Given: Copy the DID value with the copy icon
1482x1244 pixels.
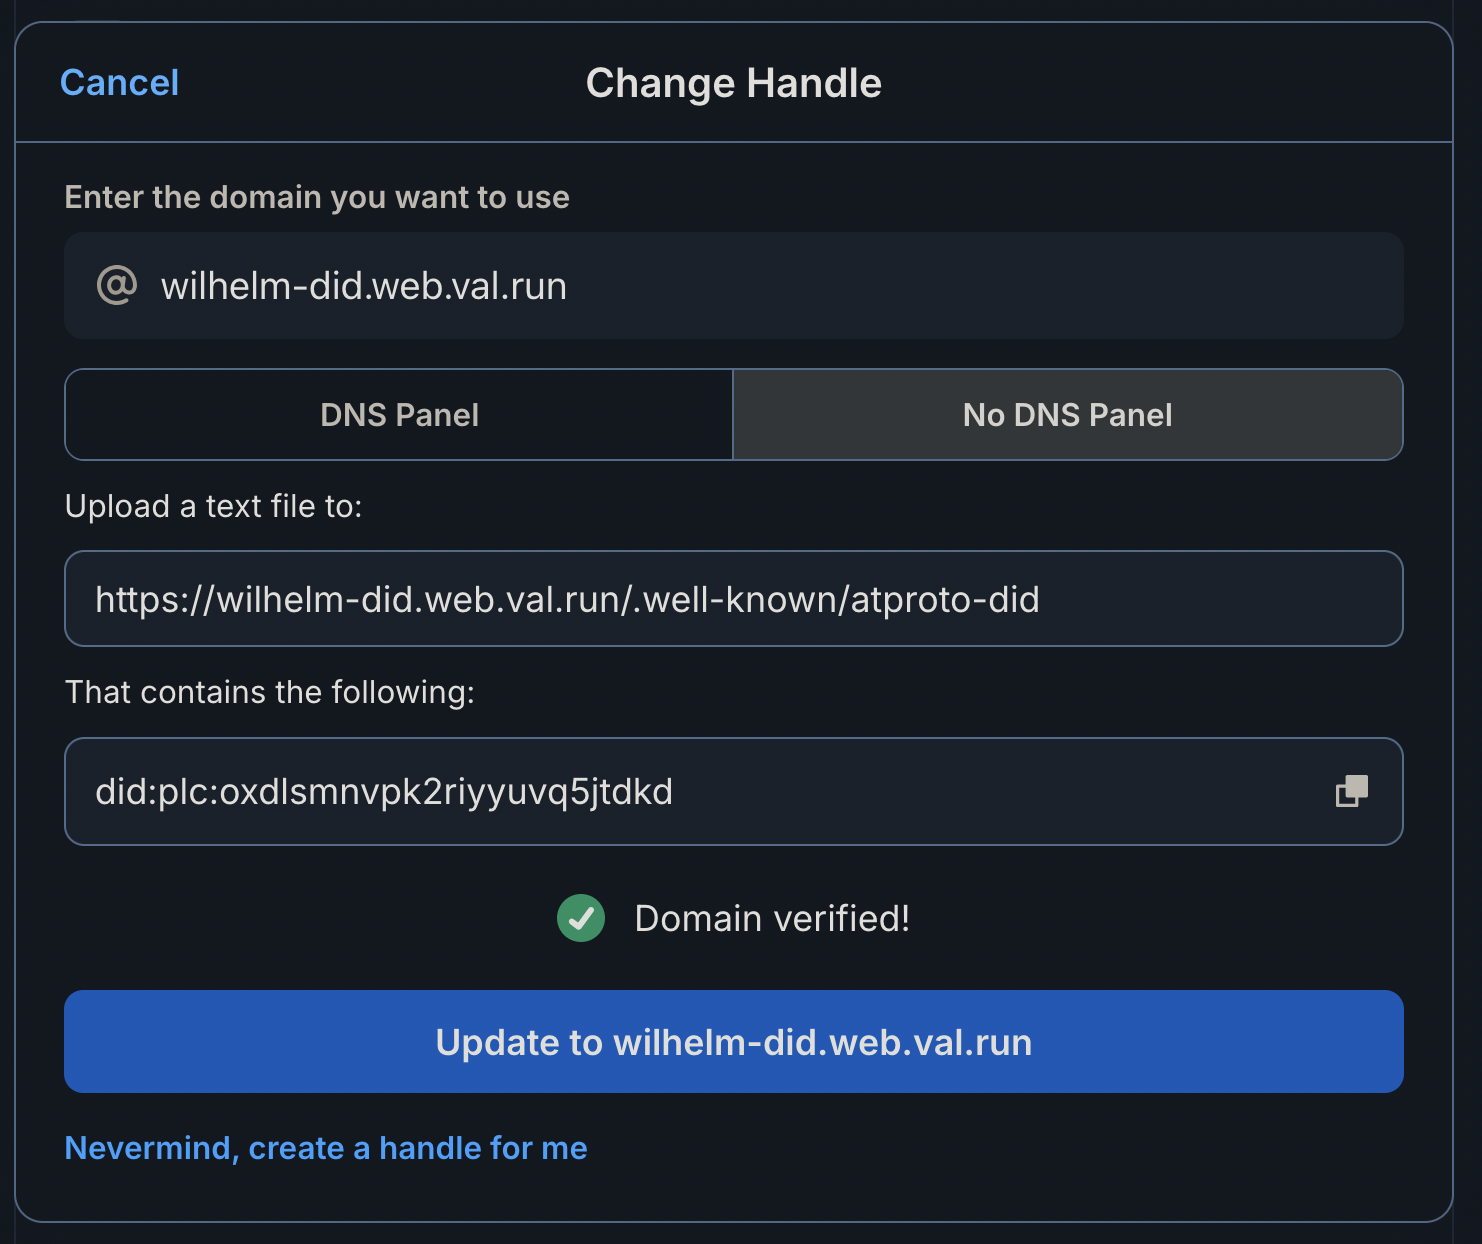Looking at the screenshot, I should [x=1351, y=791].
